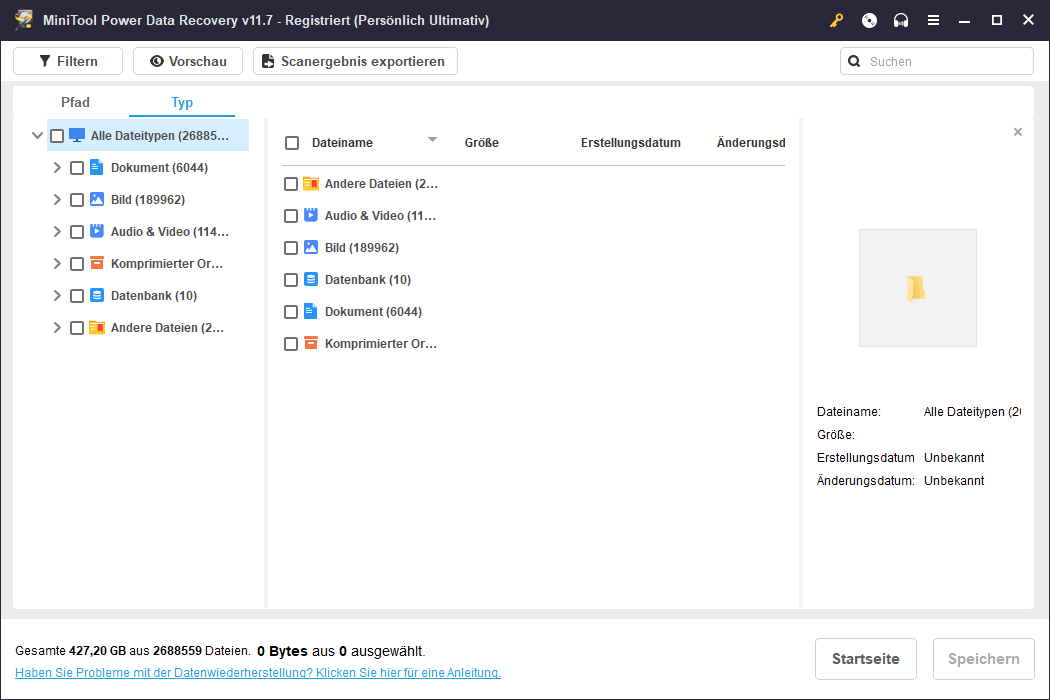The height and width of the screenshot is (700, 1050).
Task: Click the search magnifier icon
Action: point(854,61)
